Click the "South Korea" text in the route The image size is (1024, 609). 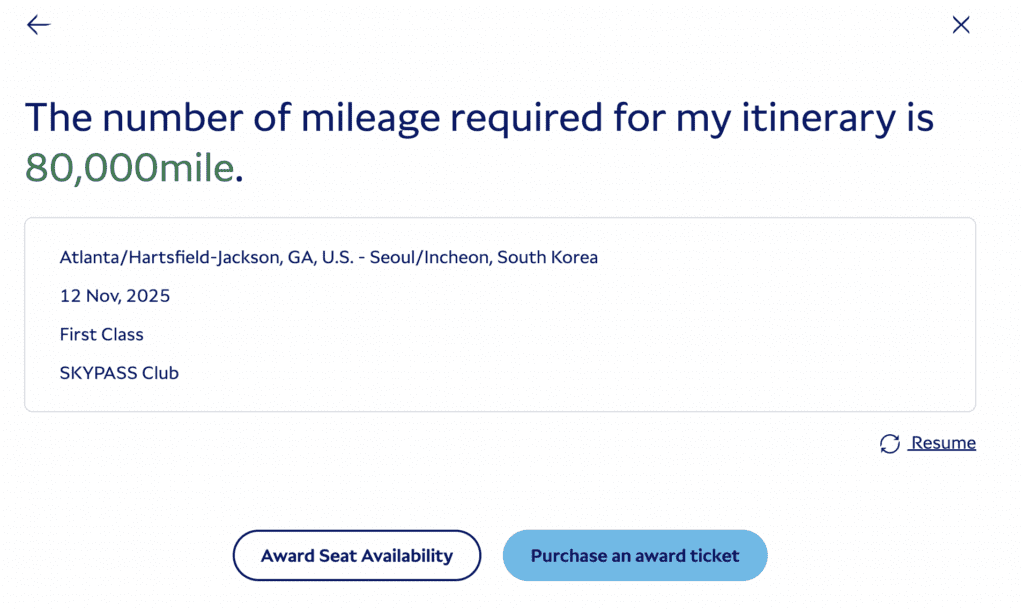coord(548,258)
